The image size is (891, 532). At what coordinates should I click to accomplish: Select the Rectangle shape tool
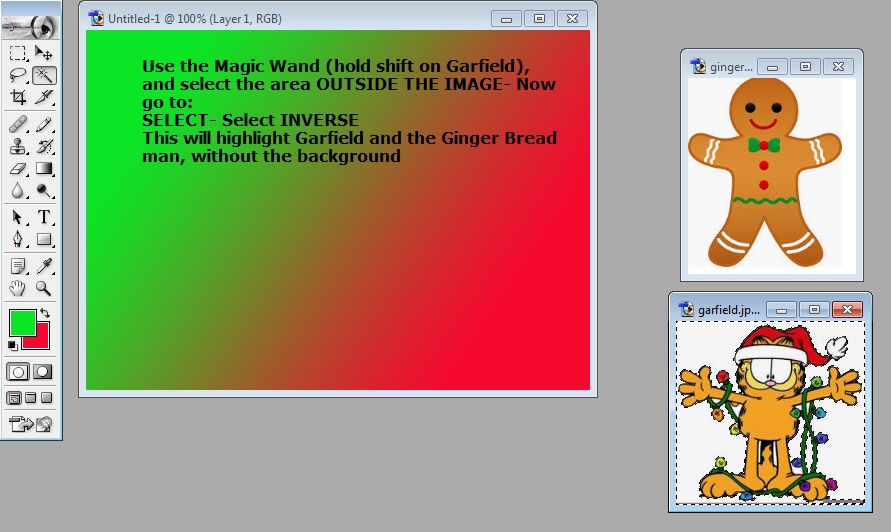point(44,239)
